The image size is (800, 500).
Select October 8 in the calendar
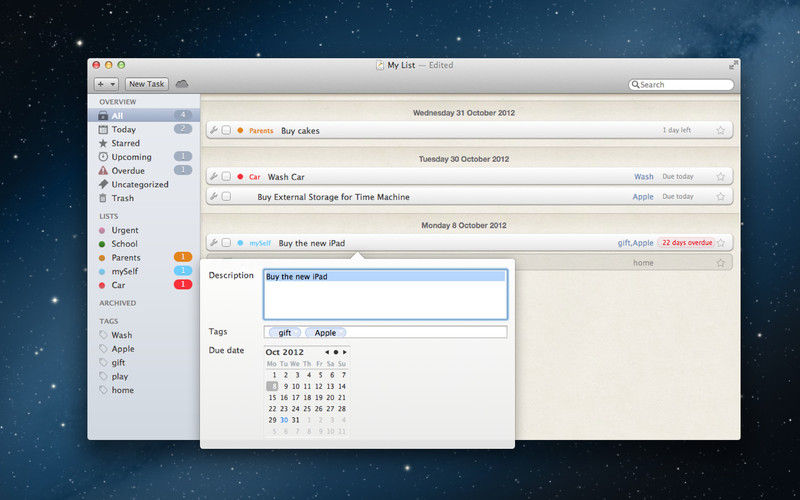tap(272, 386)
